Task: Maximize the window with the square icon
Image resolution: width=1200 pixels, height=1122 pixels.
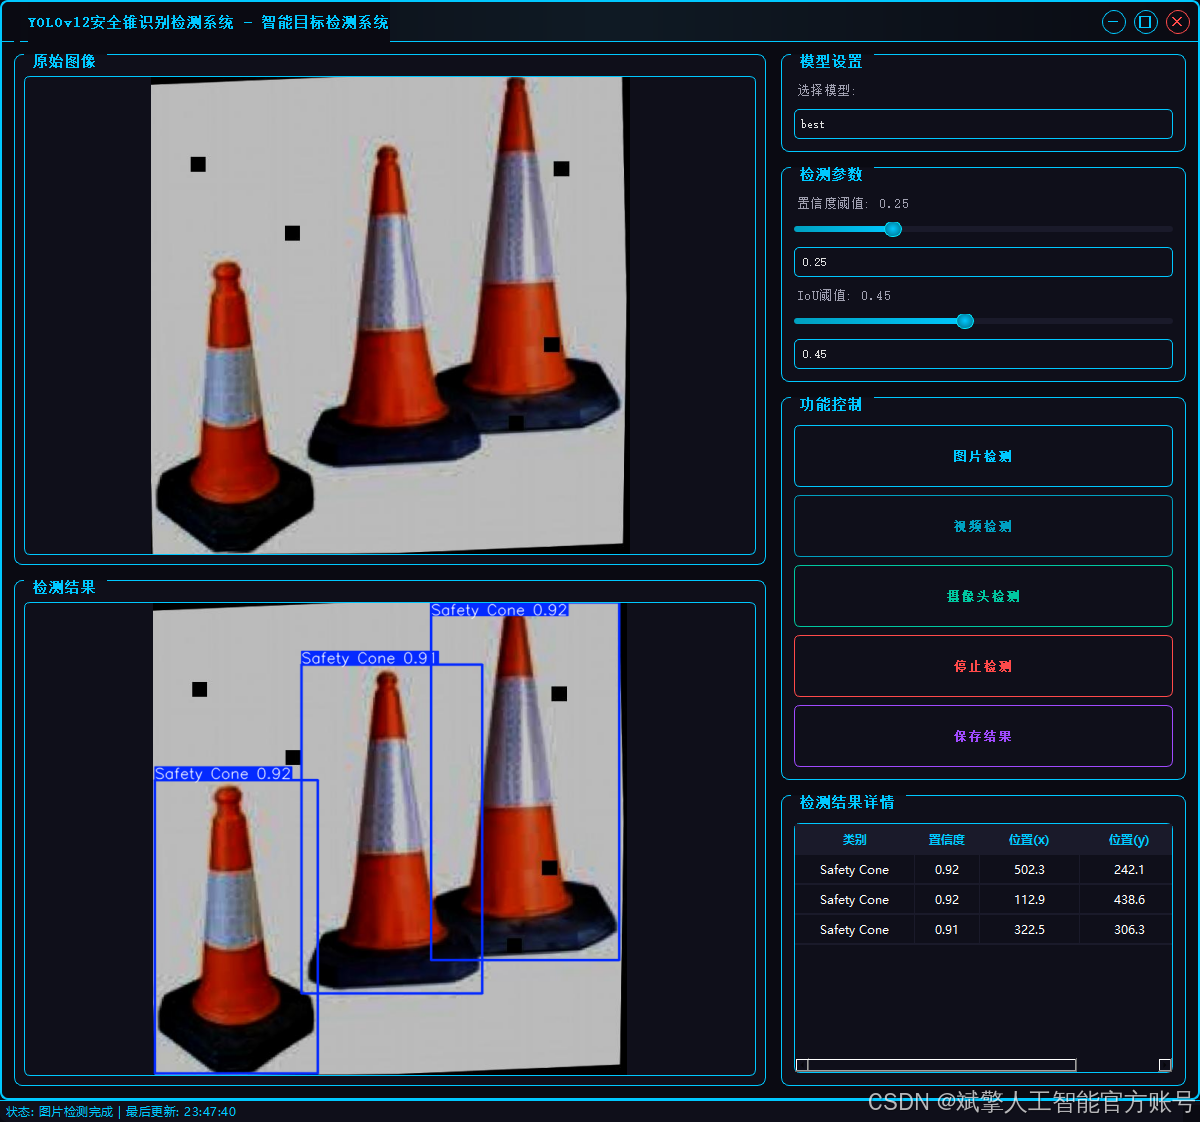Action: (x=1146, y=22)
